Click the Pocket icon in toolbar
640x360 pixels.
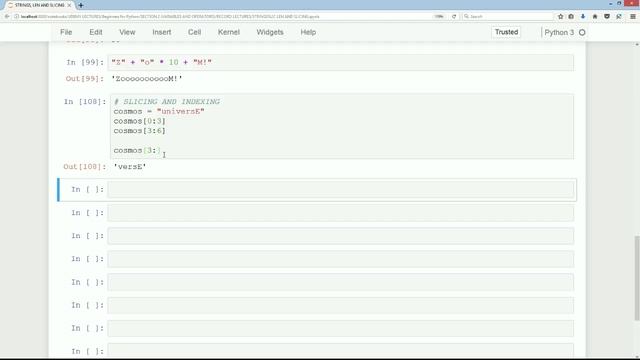607,16
